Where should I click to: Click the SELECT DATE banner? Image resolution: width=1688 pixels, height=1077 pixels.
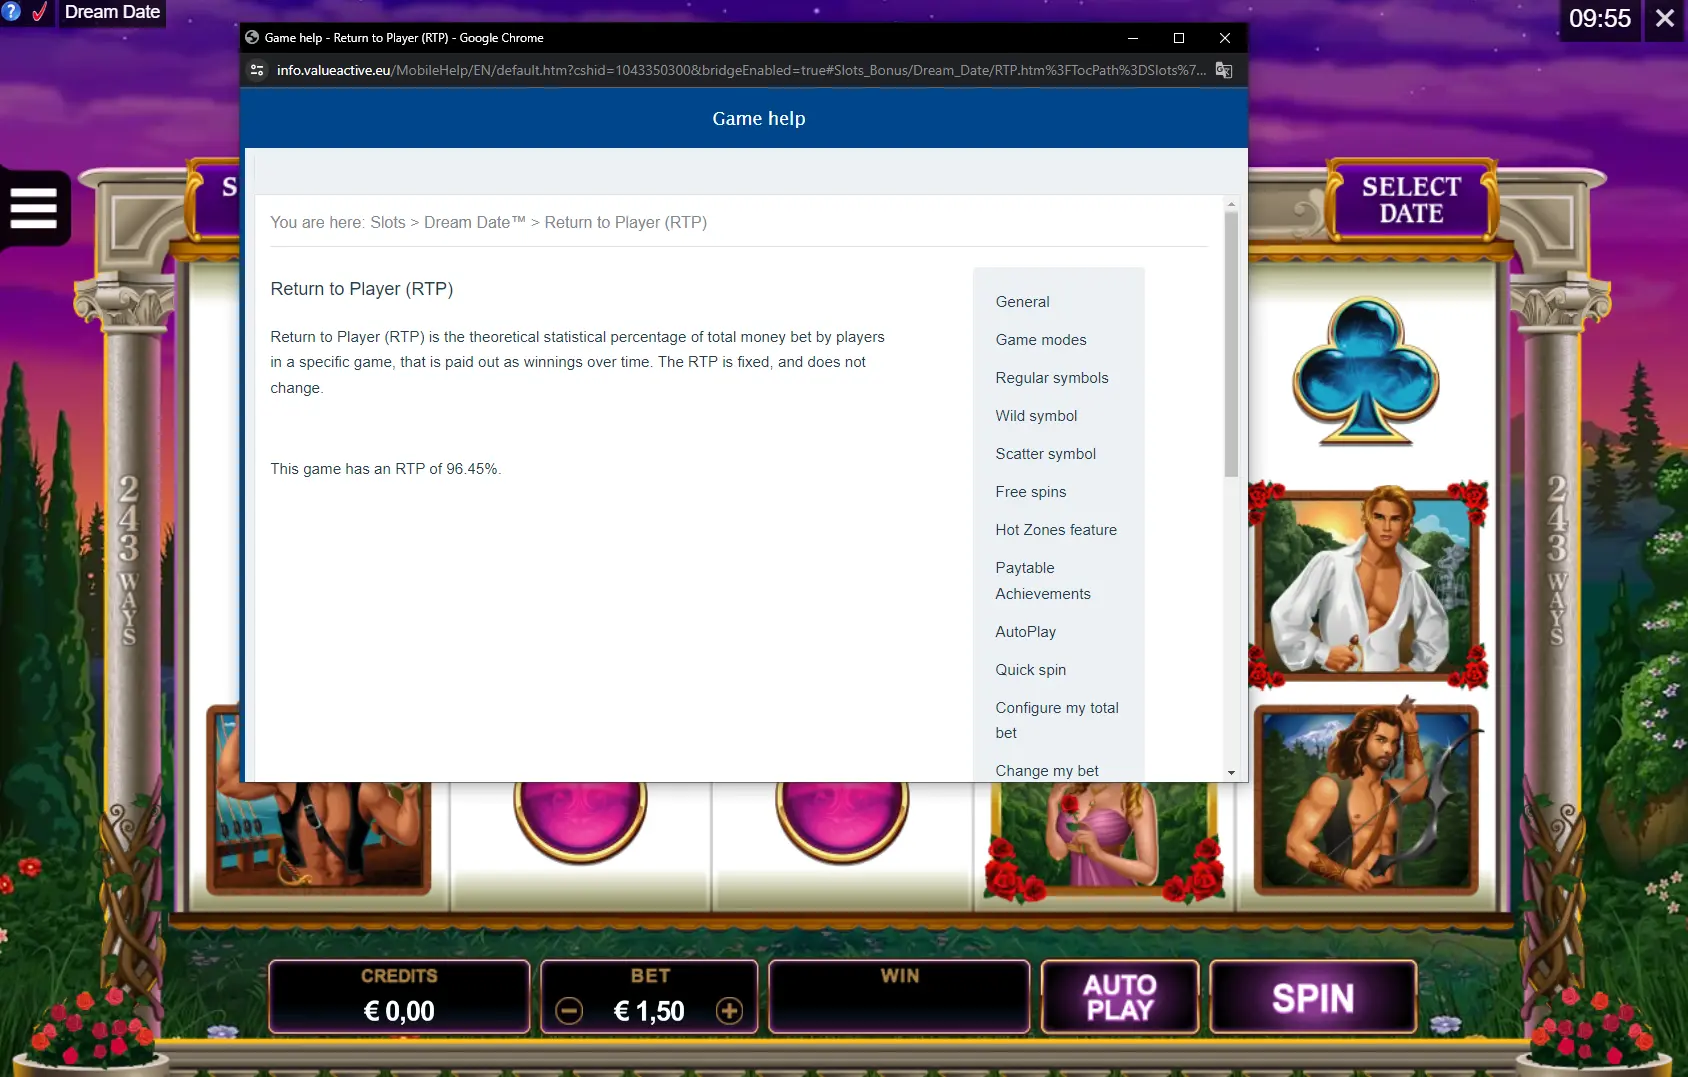(x=1411, y=200)
